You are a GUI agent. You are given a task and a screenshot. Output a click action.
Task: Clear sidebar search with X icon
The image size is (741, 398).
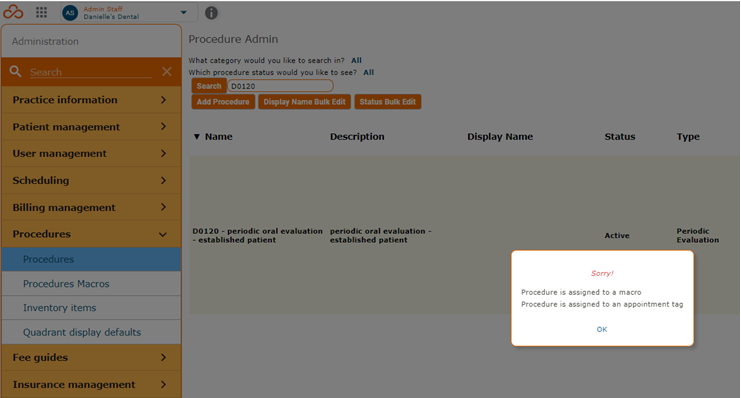coord(167,71)
